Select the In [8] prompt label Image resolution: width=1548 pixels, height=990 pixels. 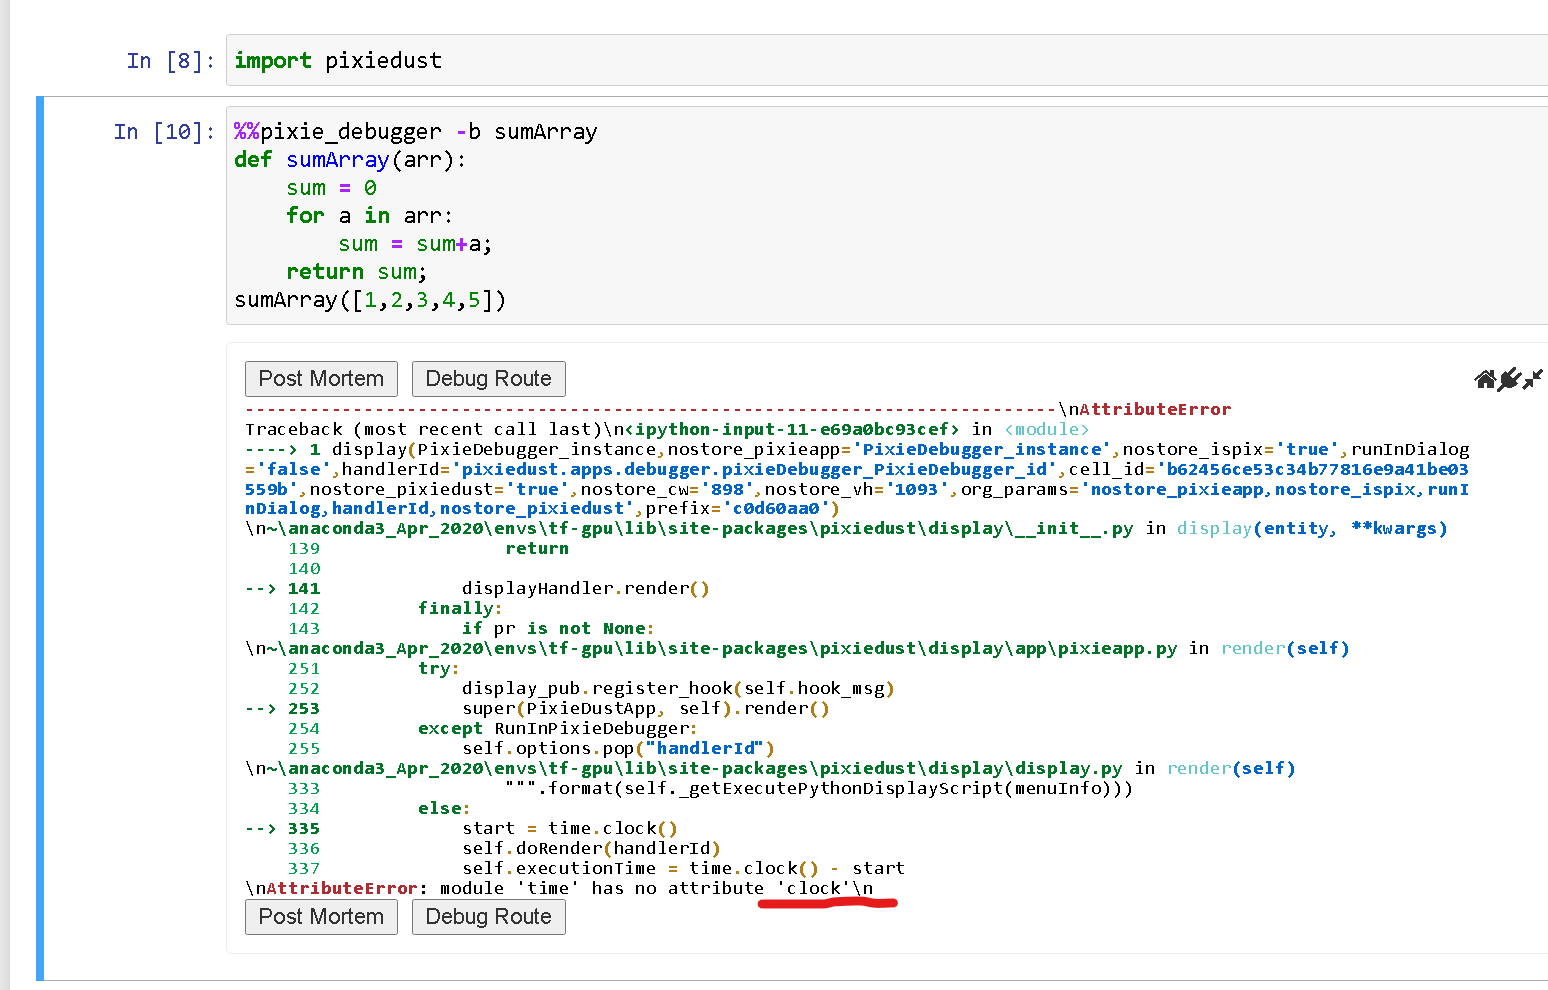(x=170, y=60)
